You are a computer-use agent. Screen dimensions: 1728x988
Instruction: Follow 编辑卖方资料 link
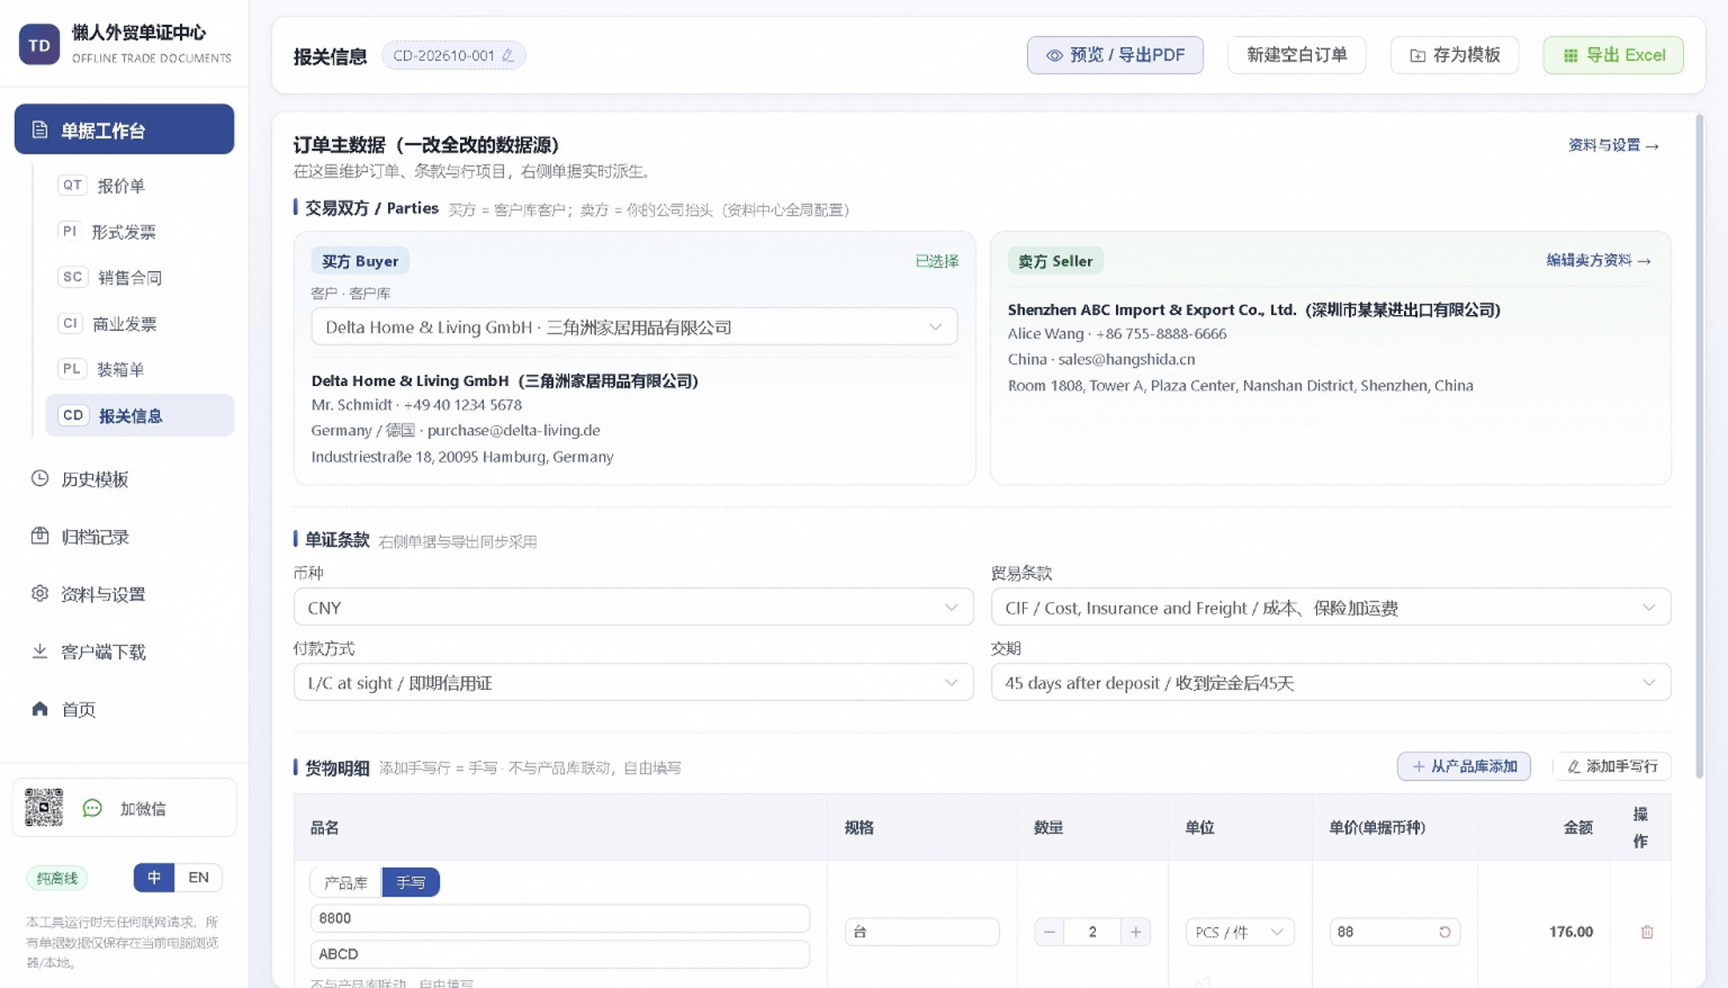pyautogui.click(x=1598, y=260)
